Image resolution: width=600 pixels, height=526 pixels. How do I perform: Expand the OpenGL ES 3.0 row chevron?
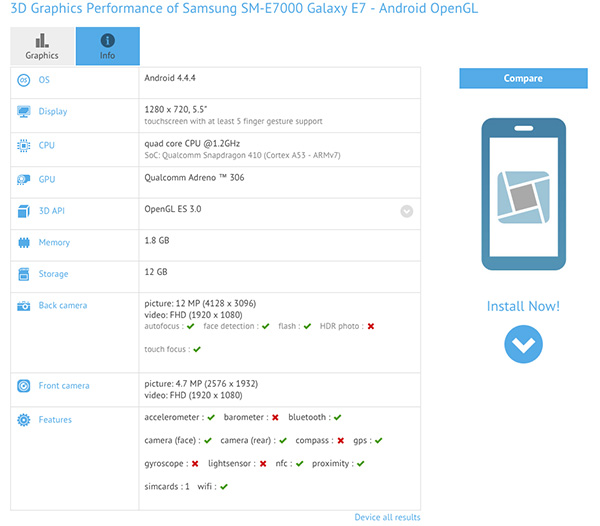pyautogui.click(x=407, y=211)
